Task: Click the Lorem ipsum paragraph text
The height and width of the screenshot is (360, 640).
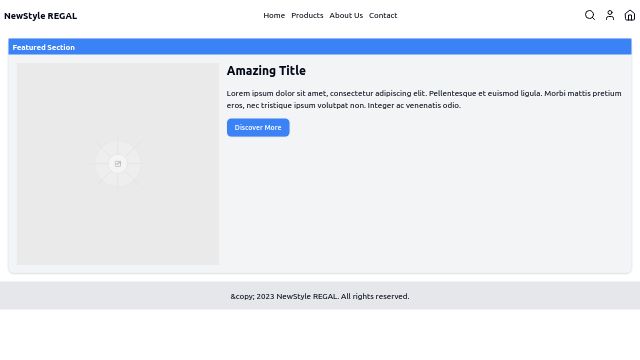Action: (x=424, y=99)
